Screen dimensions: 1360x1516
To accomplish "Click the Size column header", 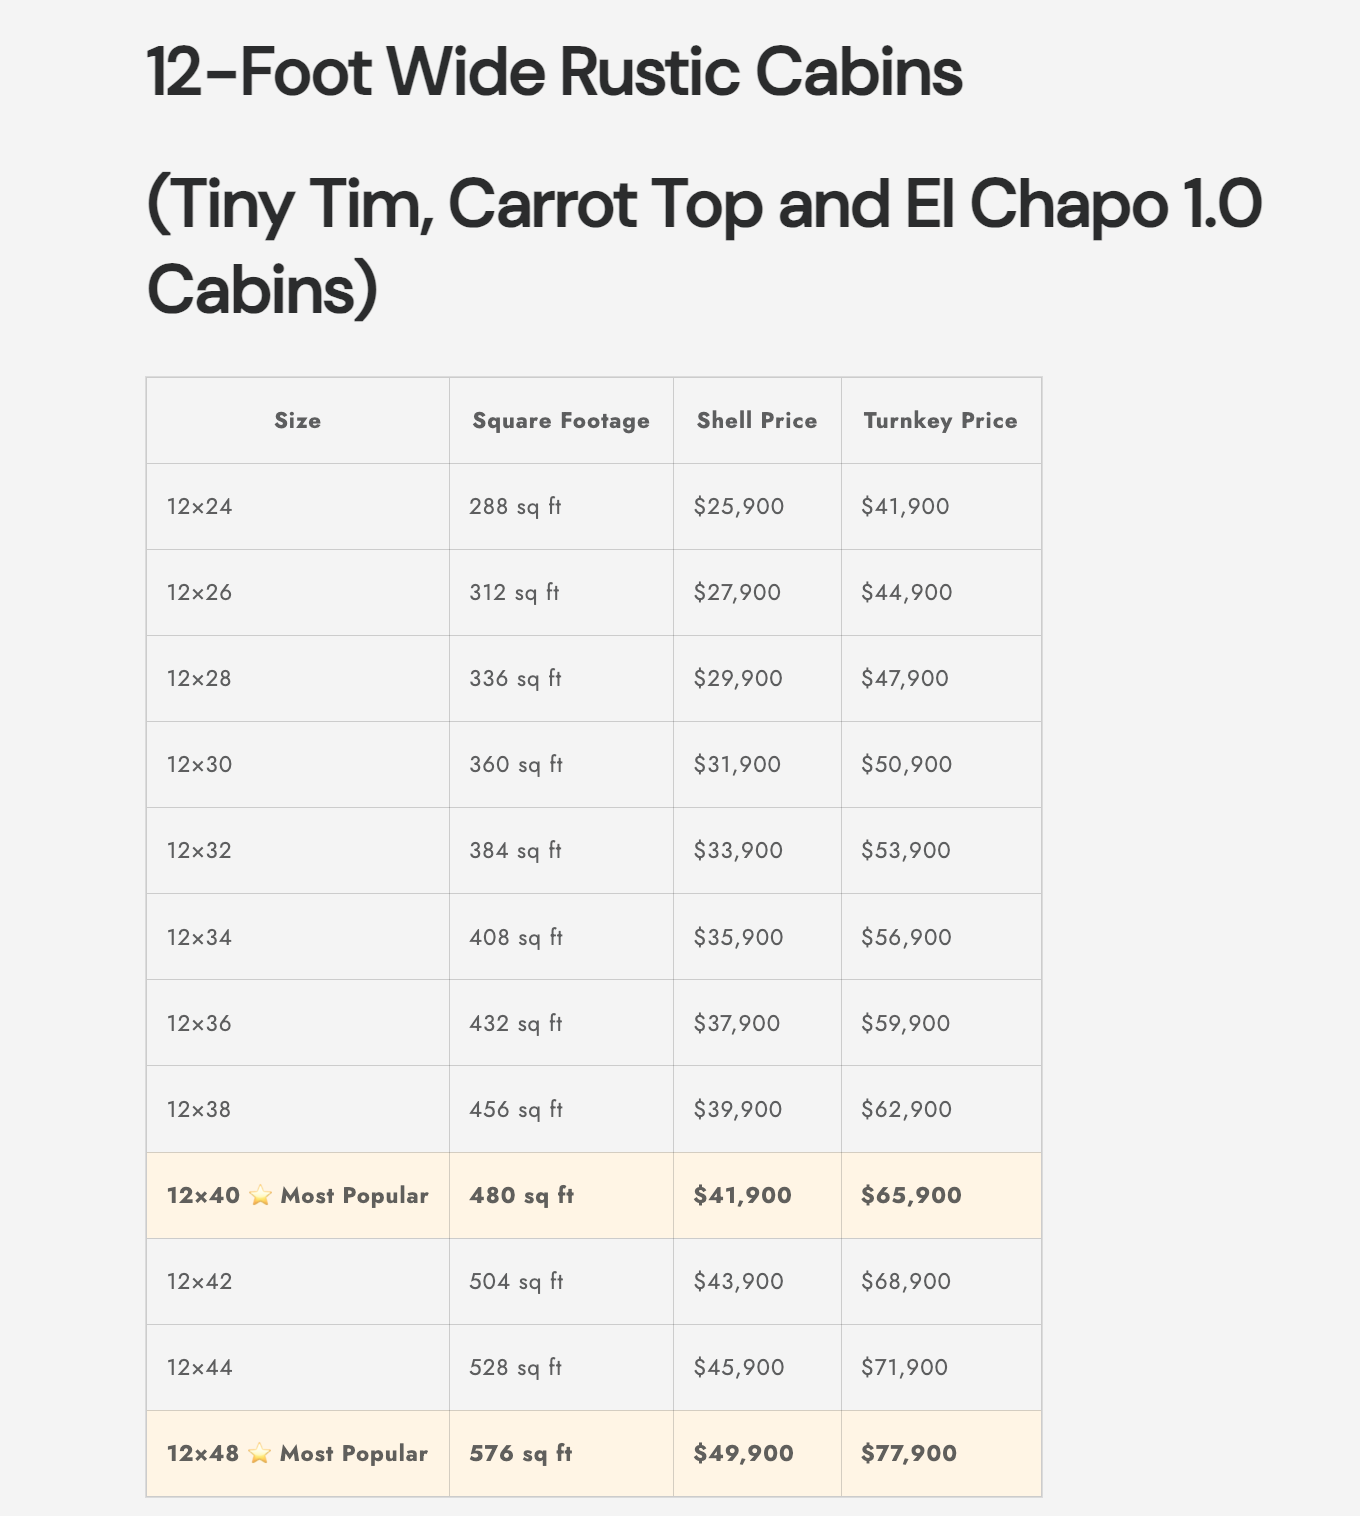I will click(x=298, y=421).
